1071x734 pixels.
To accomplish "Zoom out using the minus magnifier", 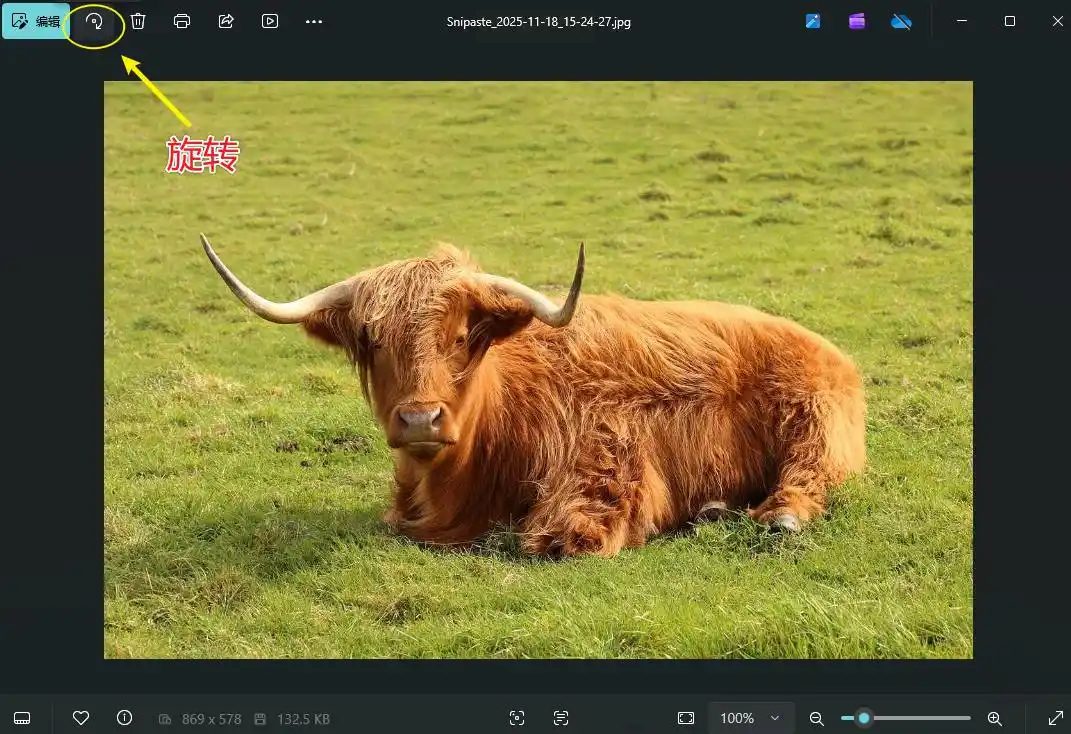I will click(x=817, y=718).
